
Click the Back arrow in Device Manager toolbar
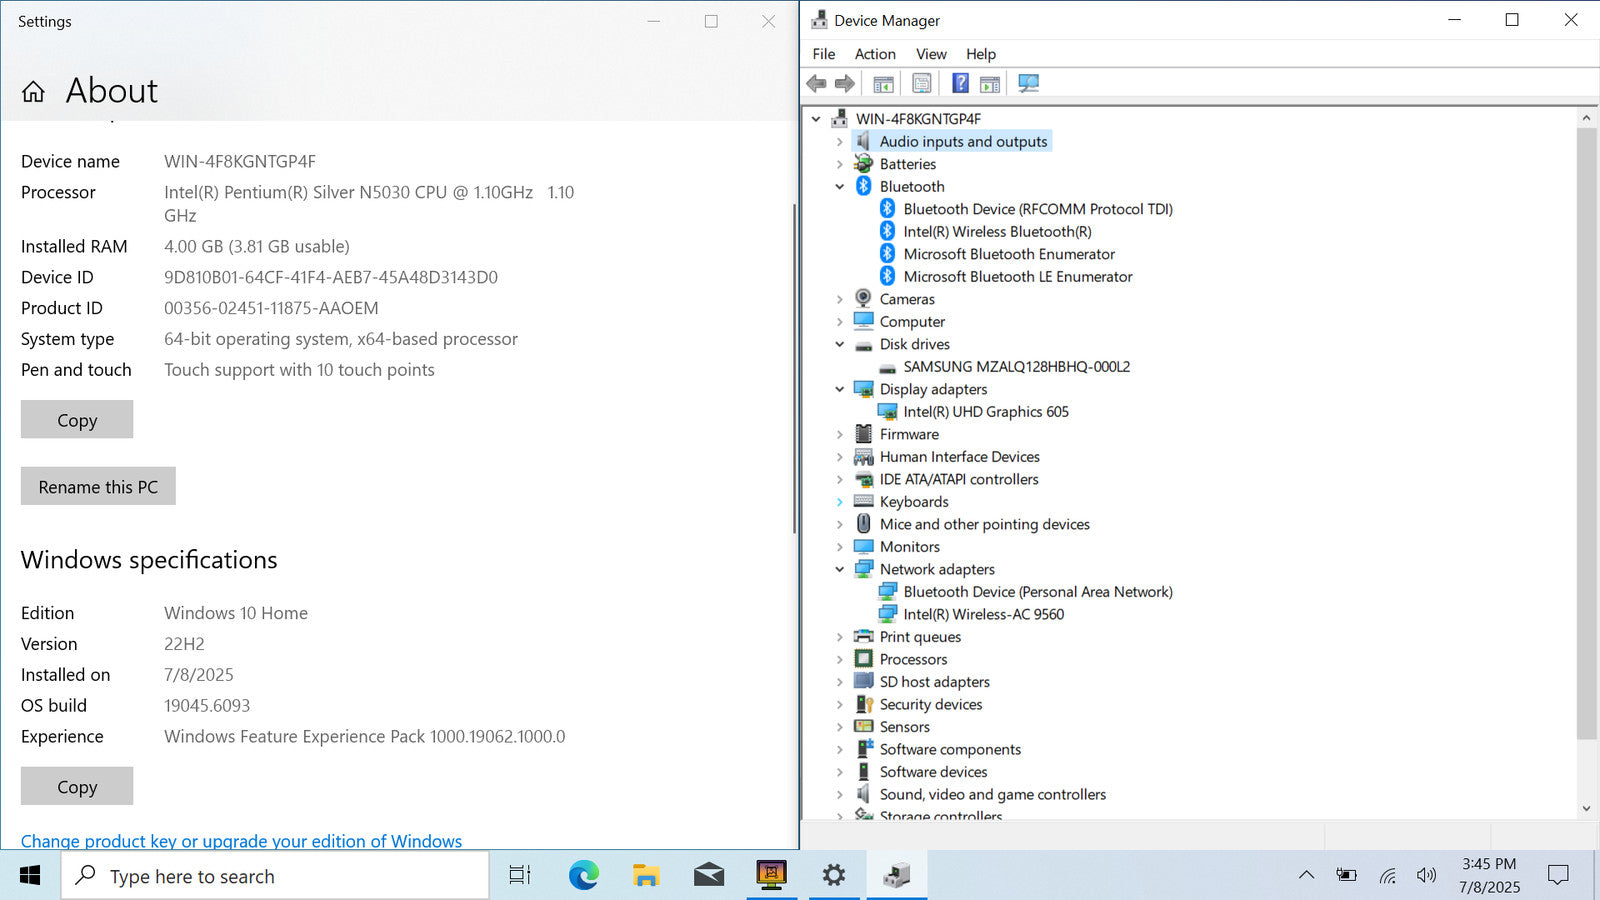pos(816,84)
